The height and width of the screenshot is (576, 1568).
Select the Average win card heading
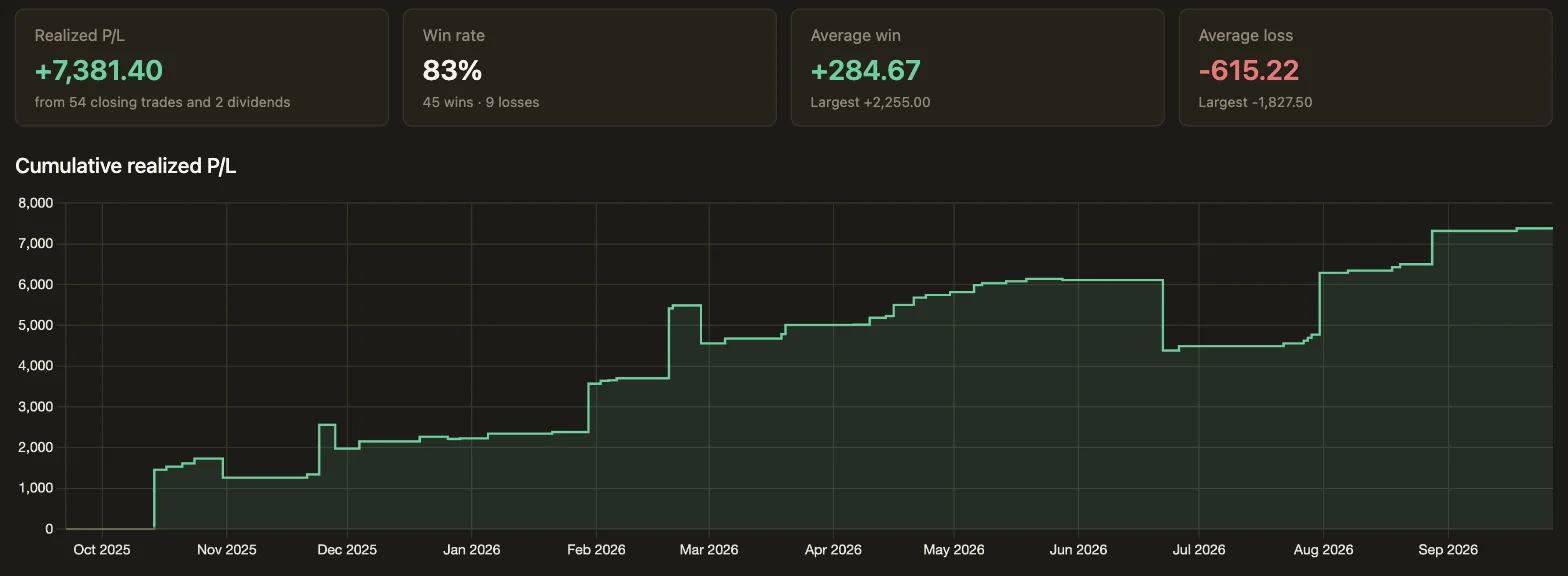coord(855,35)
